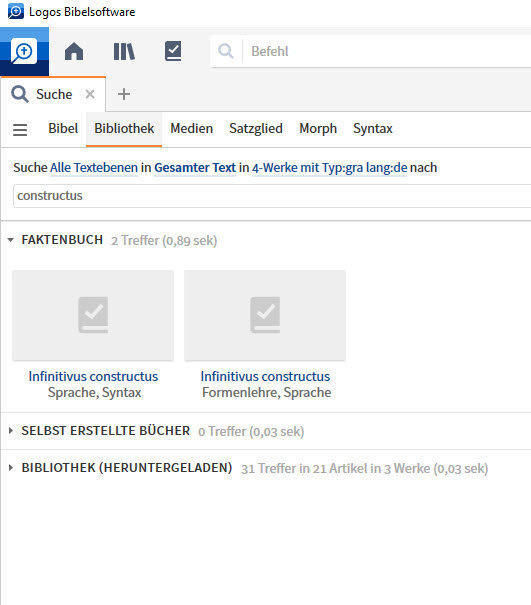Open the Library books icon
531x605 pixels.
pos(124,51)
